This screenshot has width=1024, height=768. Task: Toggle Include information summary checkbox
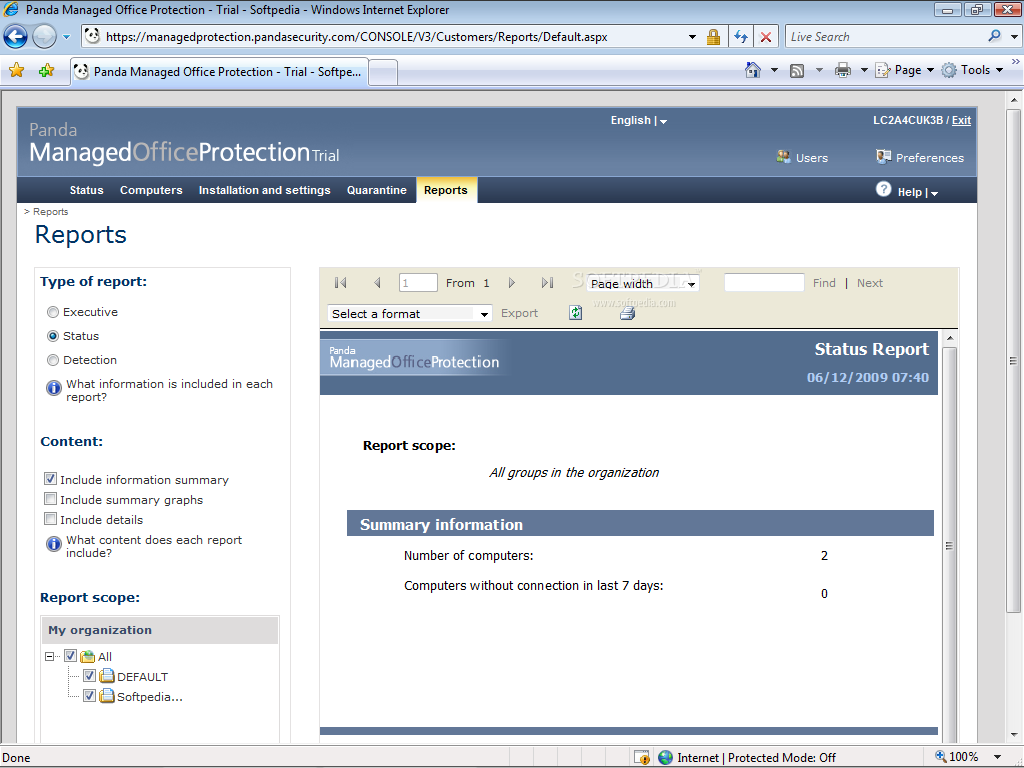pos(50,479)
